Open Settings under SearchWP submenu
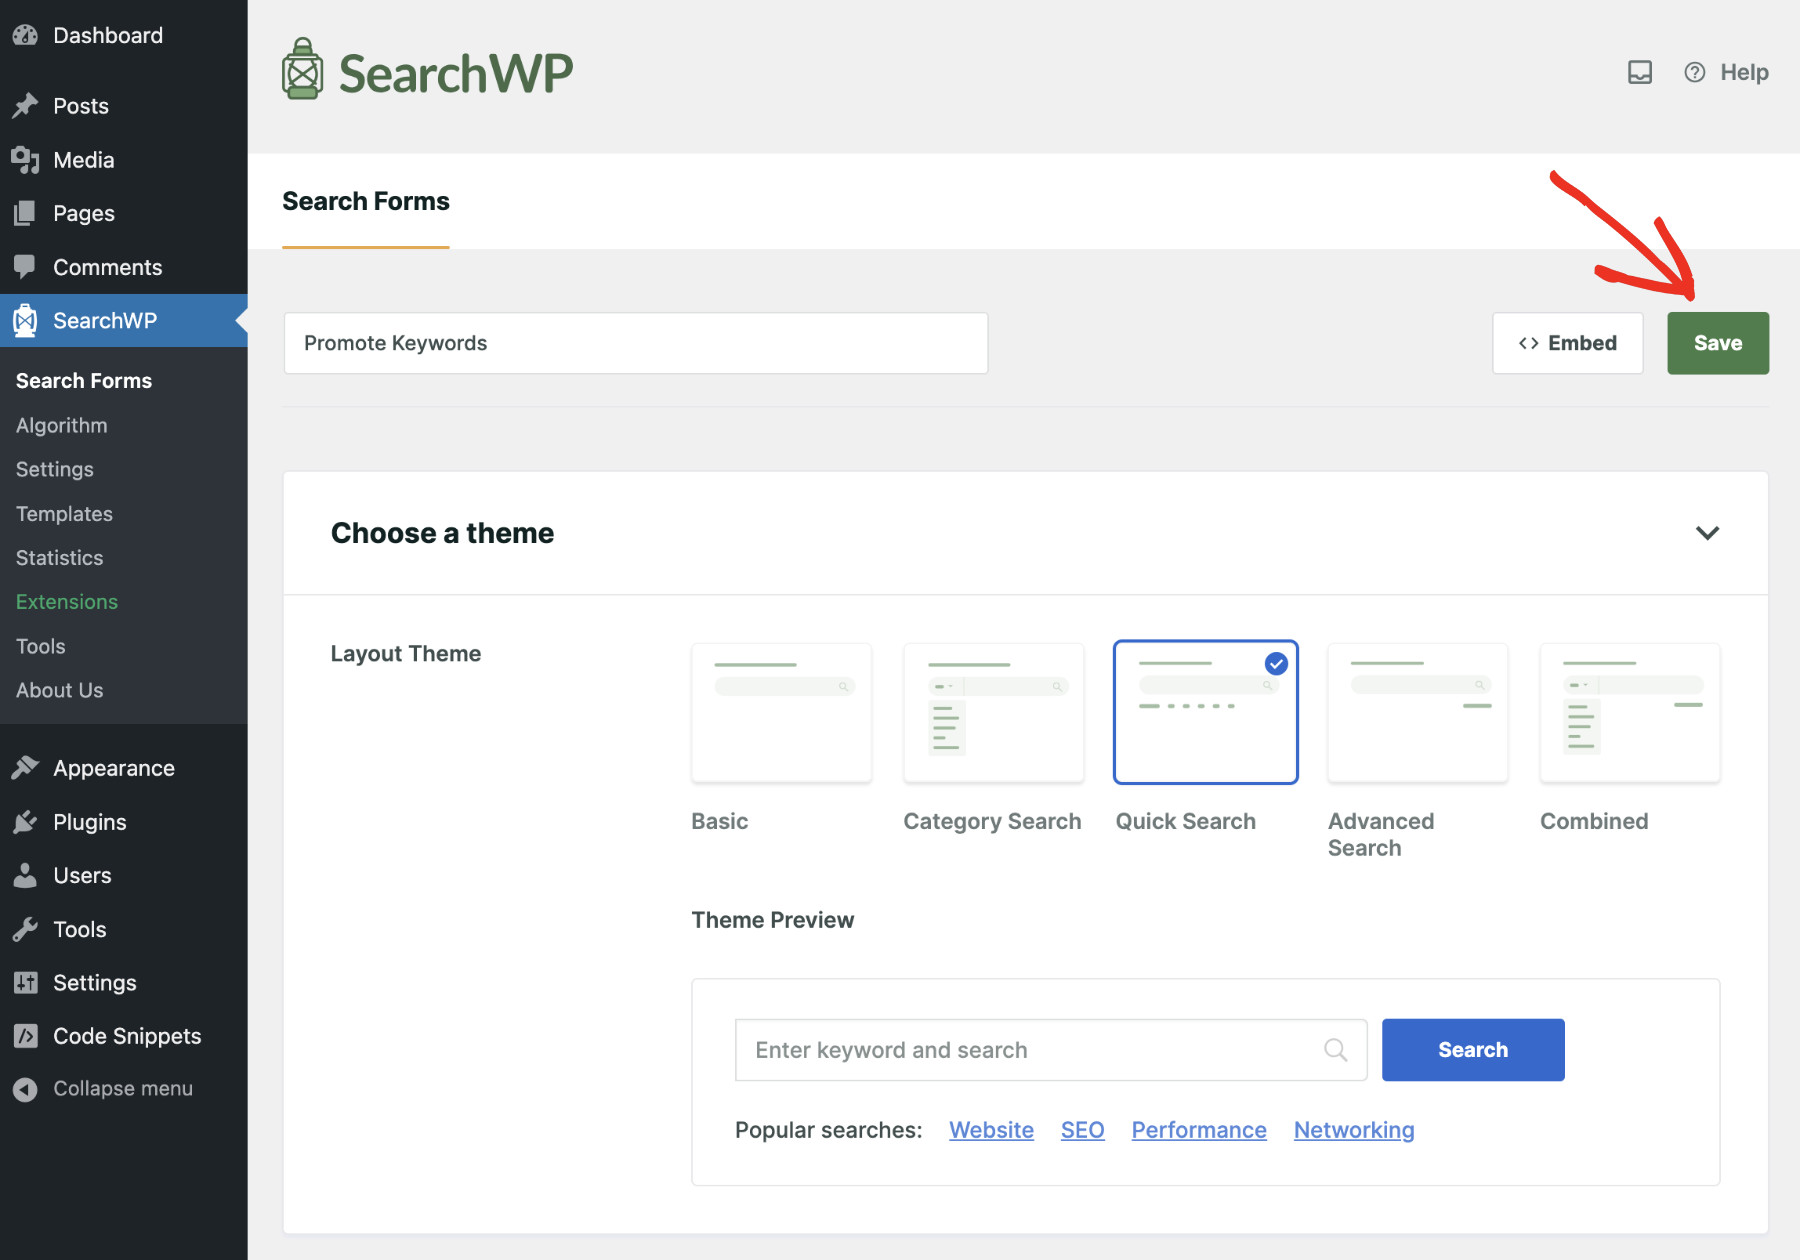 (55, 469)
